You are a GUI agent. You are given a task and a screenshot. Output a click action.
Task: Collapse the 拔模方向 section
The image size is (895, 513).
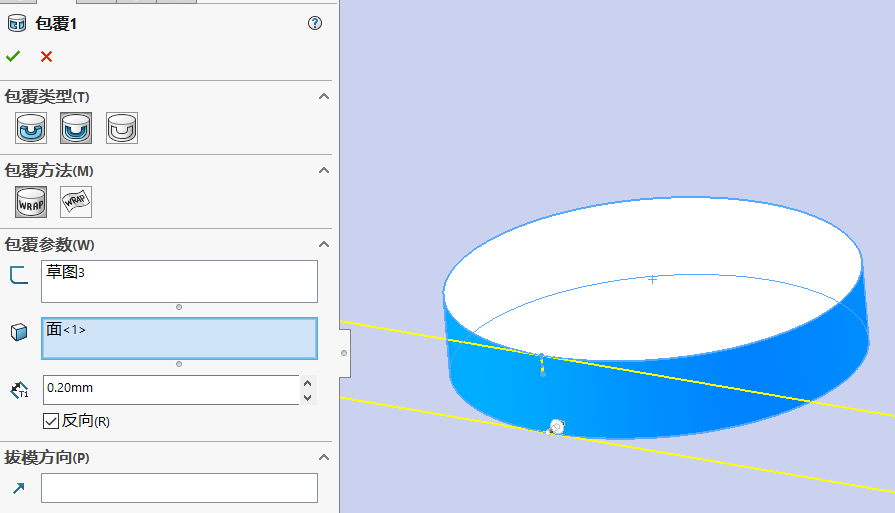tap(323, 457)
